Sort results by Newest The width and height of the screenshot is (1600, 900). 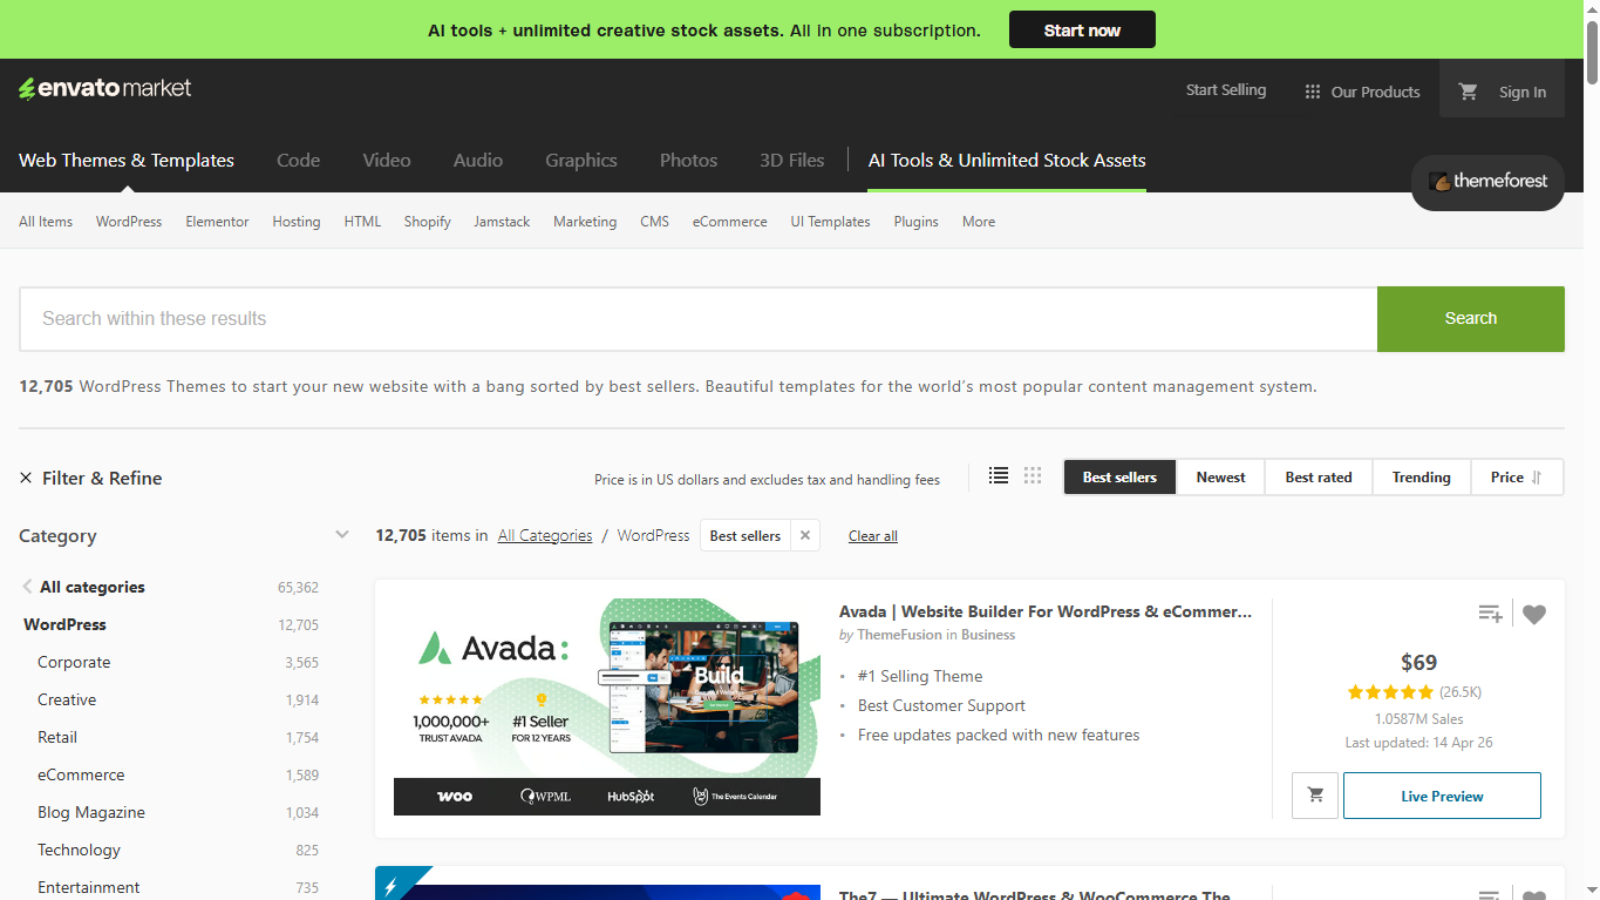1220,478
